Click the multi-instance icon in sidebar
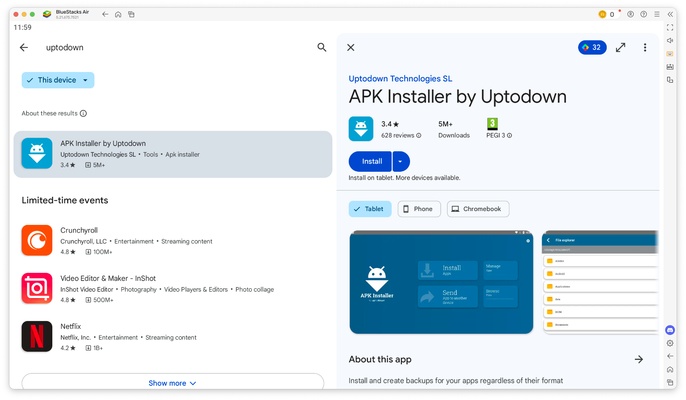 [x=670, y=80]
